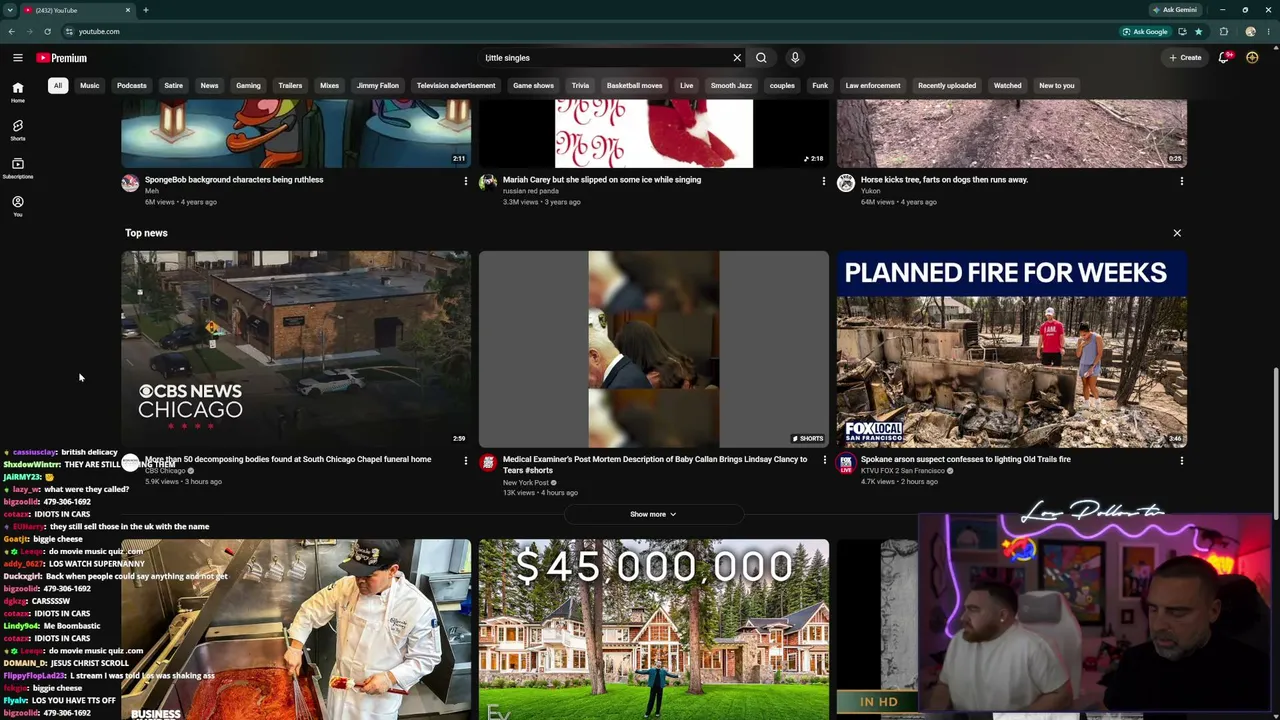
Task: Filter by Mixes chip
Action: tap(329, 85)
